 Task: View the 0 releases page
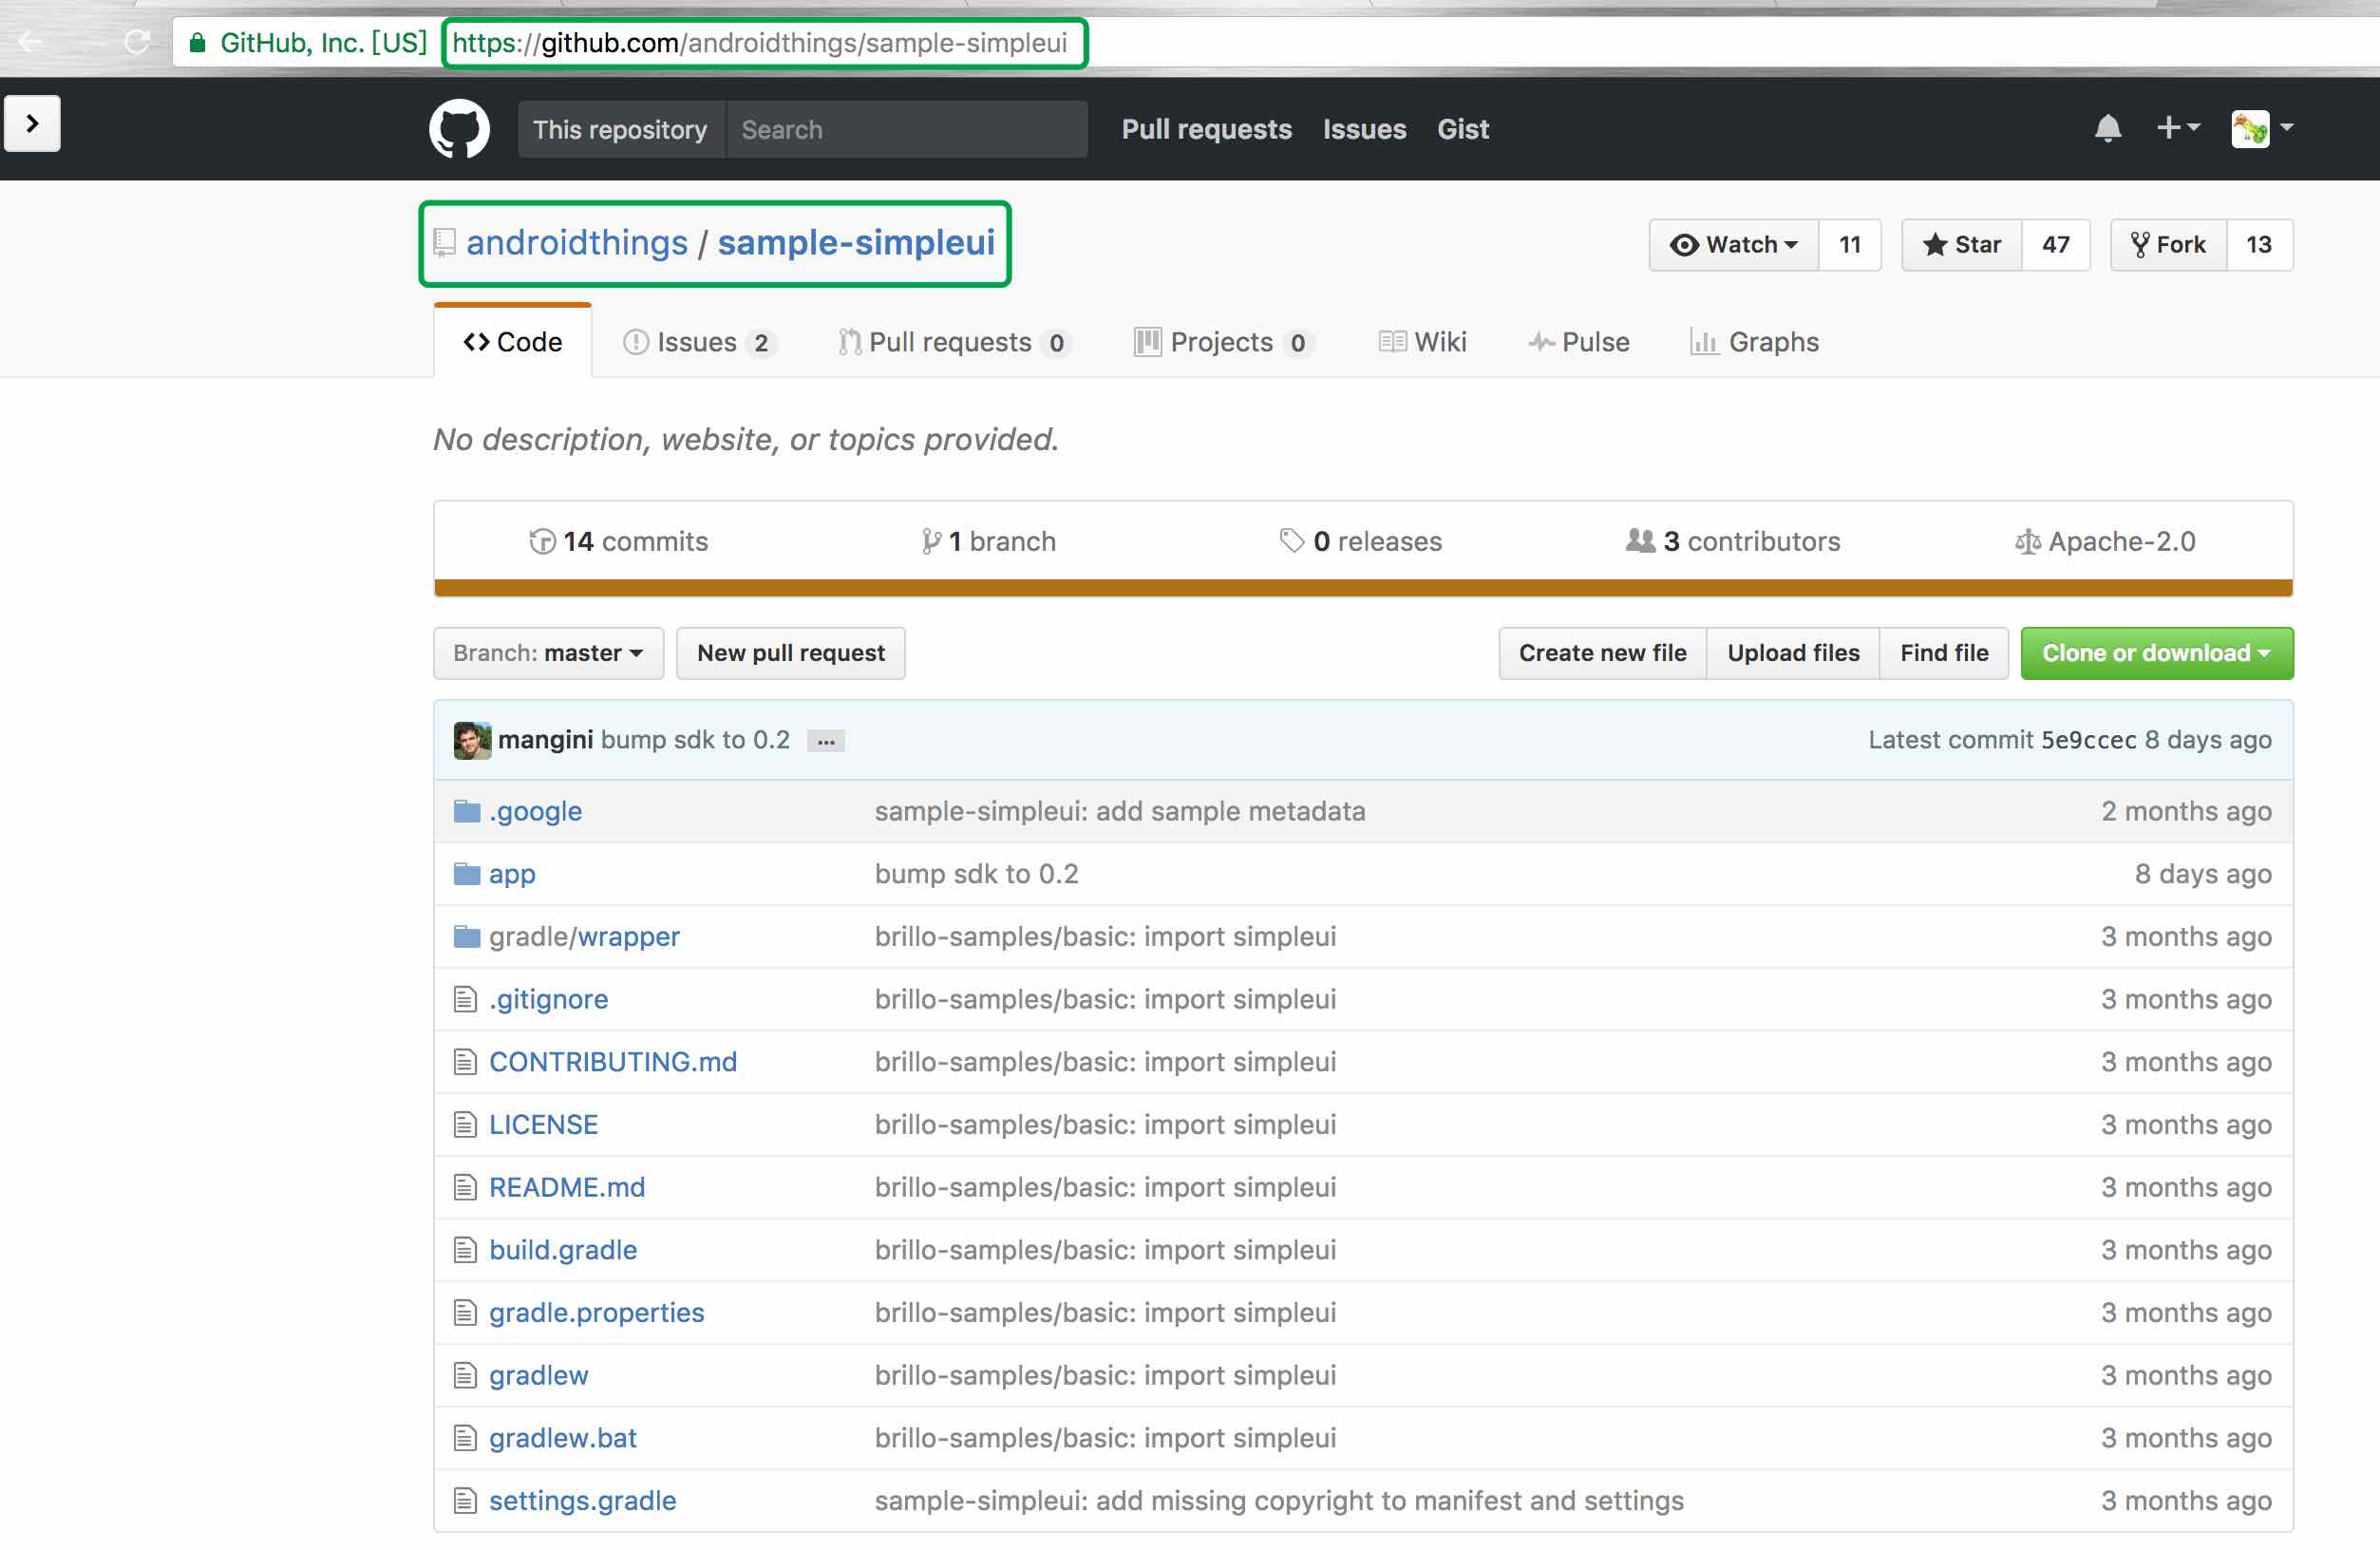click(1360, 541)
